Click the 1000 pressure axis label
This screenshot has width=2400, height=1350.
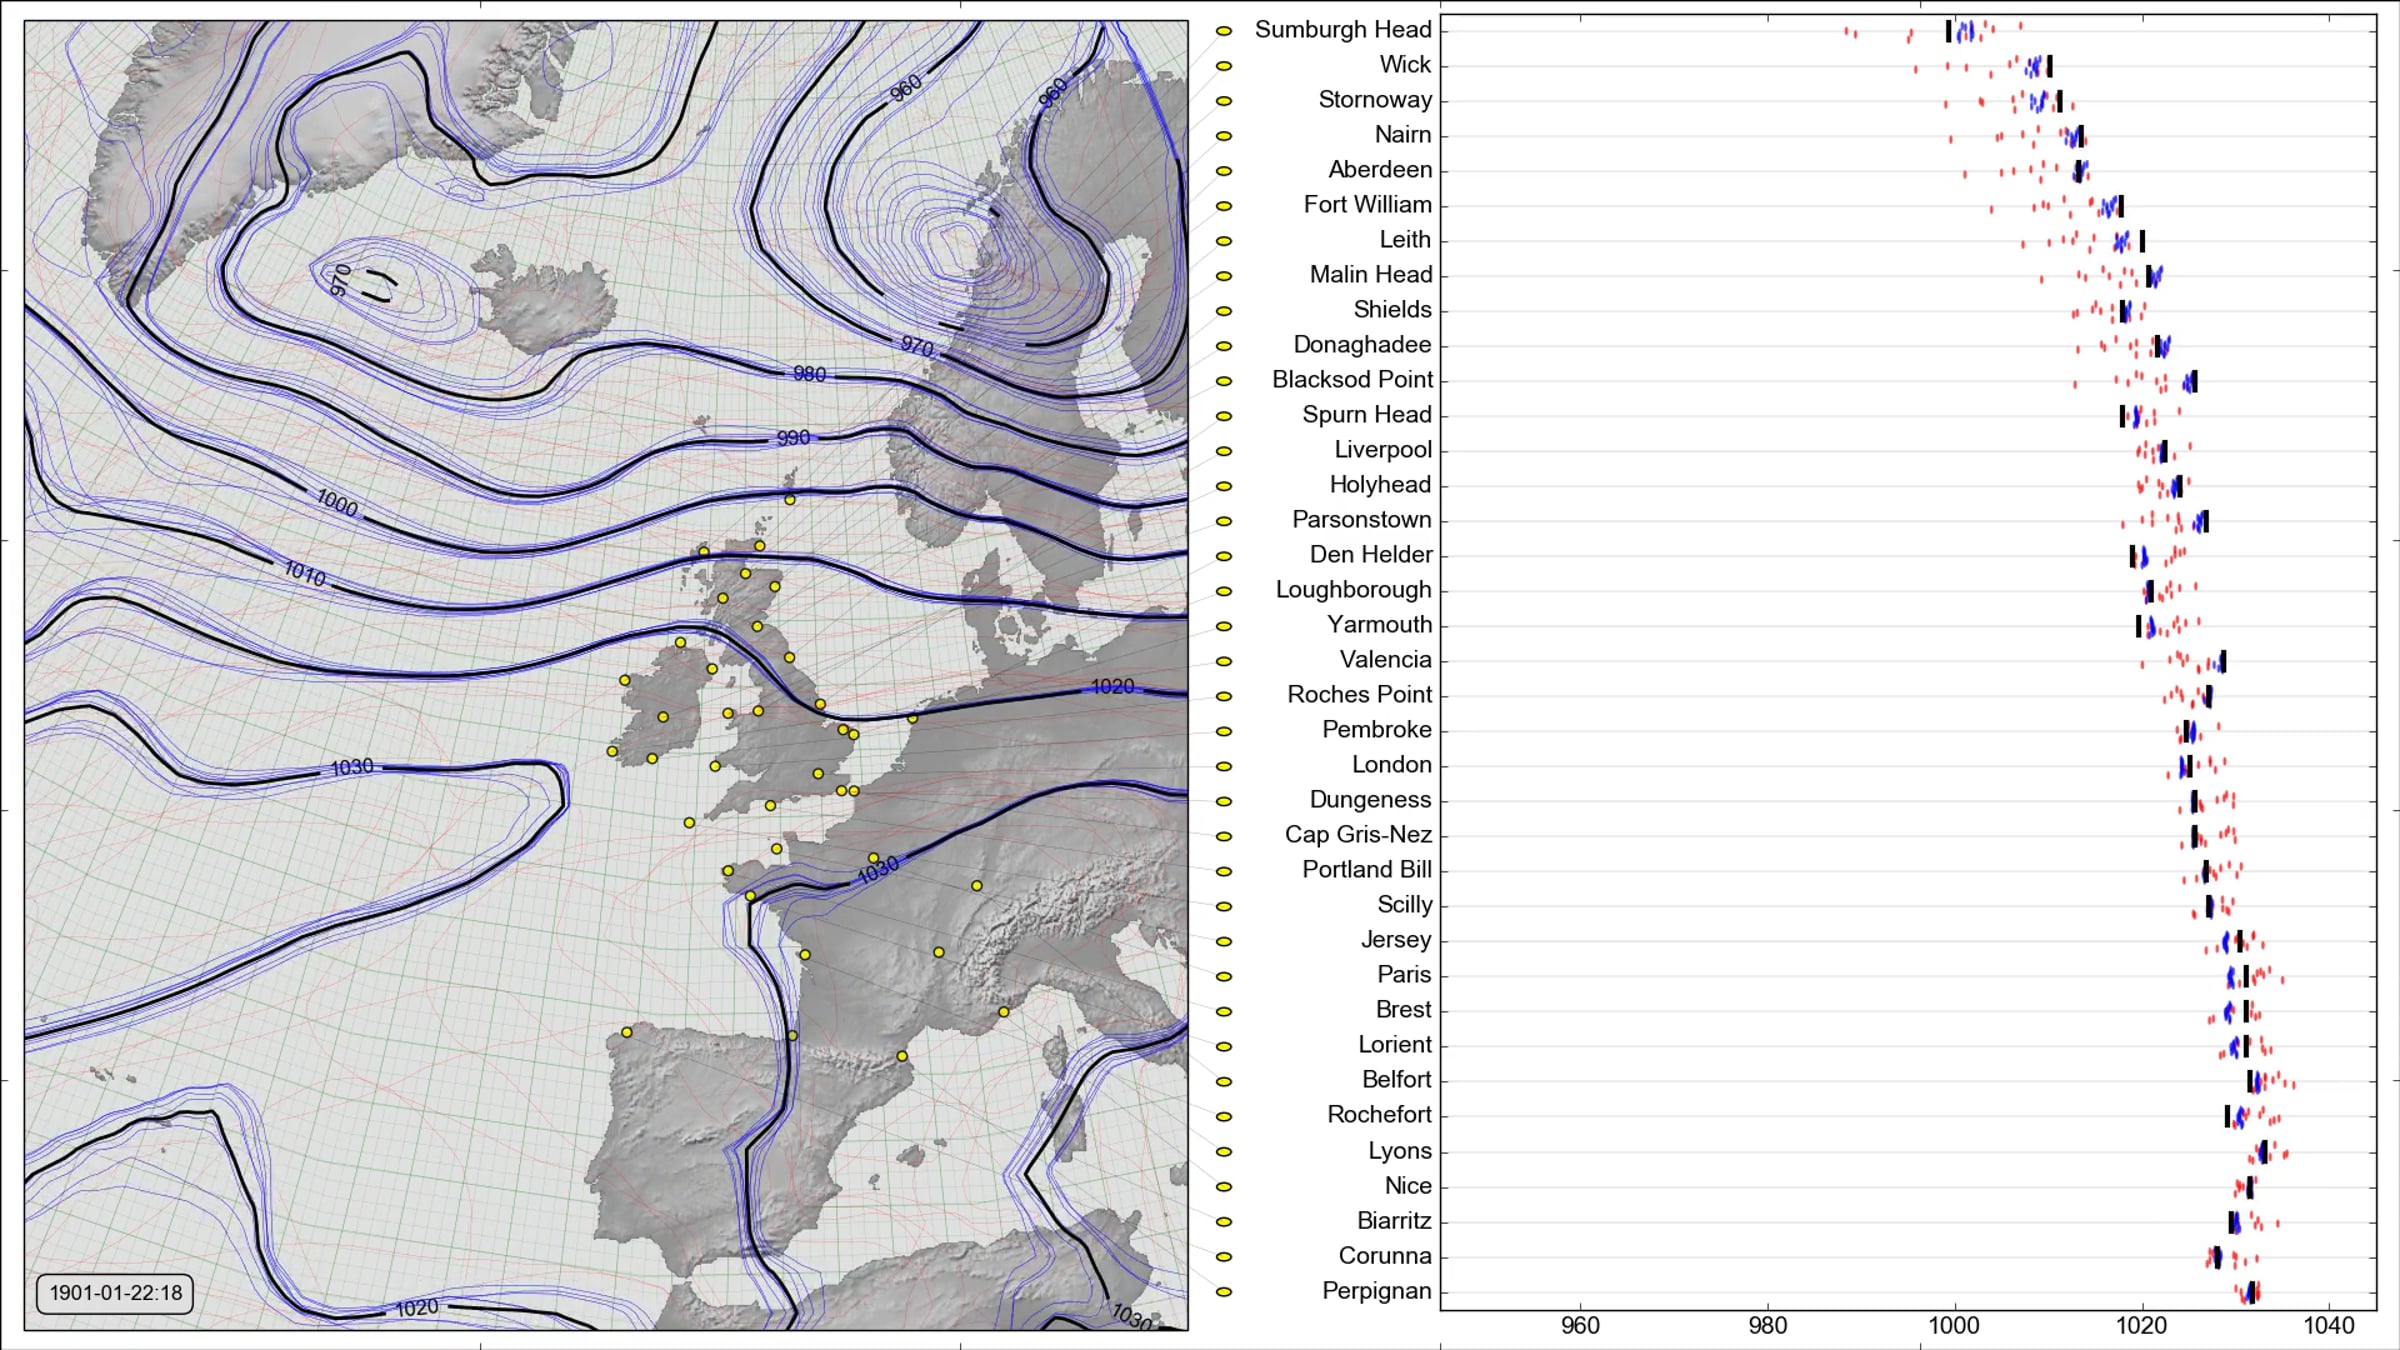click(x=1953, y=1326)
